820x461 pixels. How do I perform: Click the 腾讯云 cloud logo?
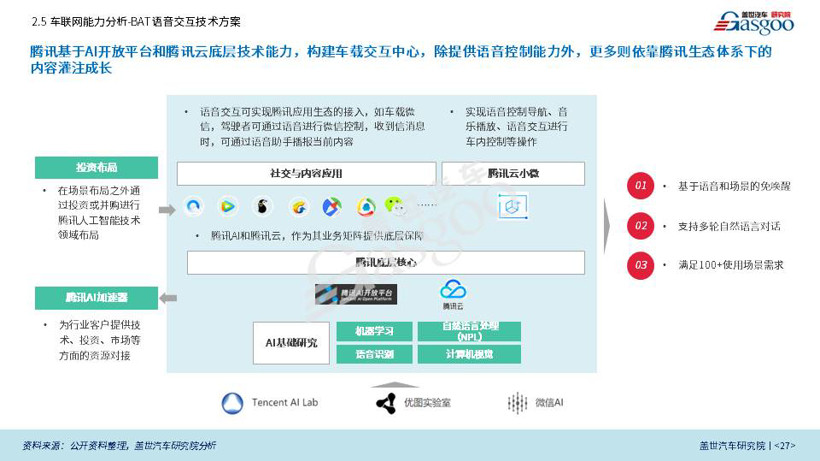pyautogui.click(x=453, y=295)
